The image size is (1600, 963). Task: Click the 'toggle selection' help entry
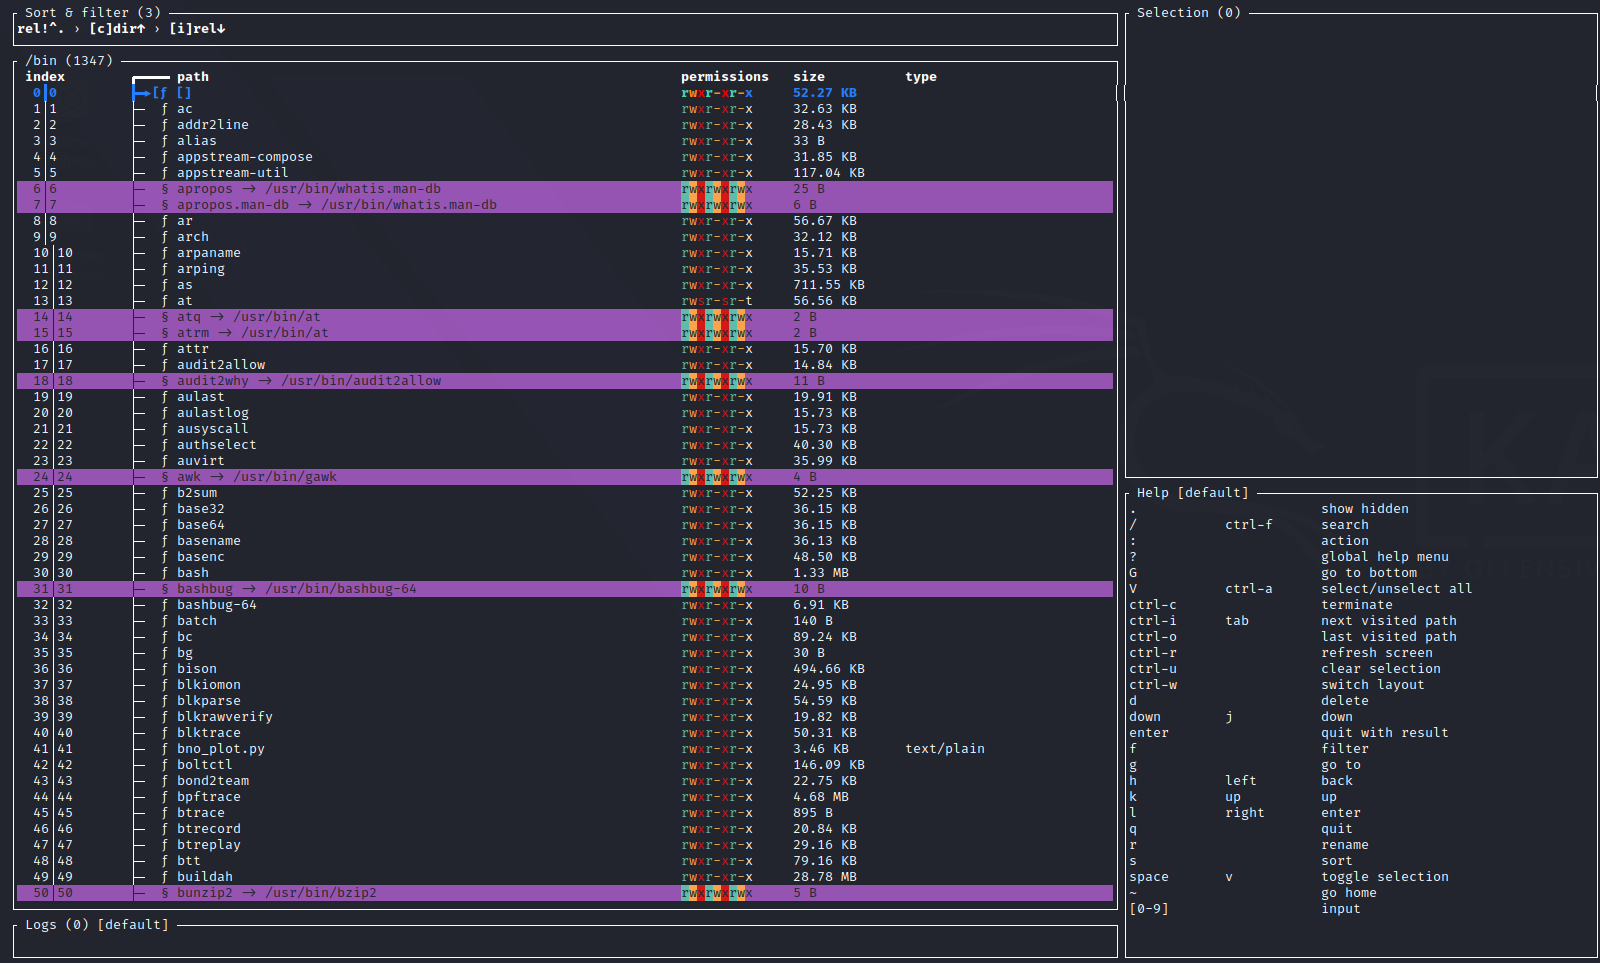(1385, 877)
